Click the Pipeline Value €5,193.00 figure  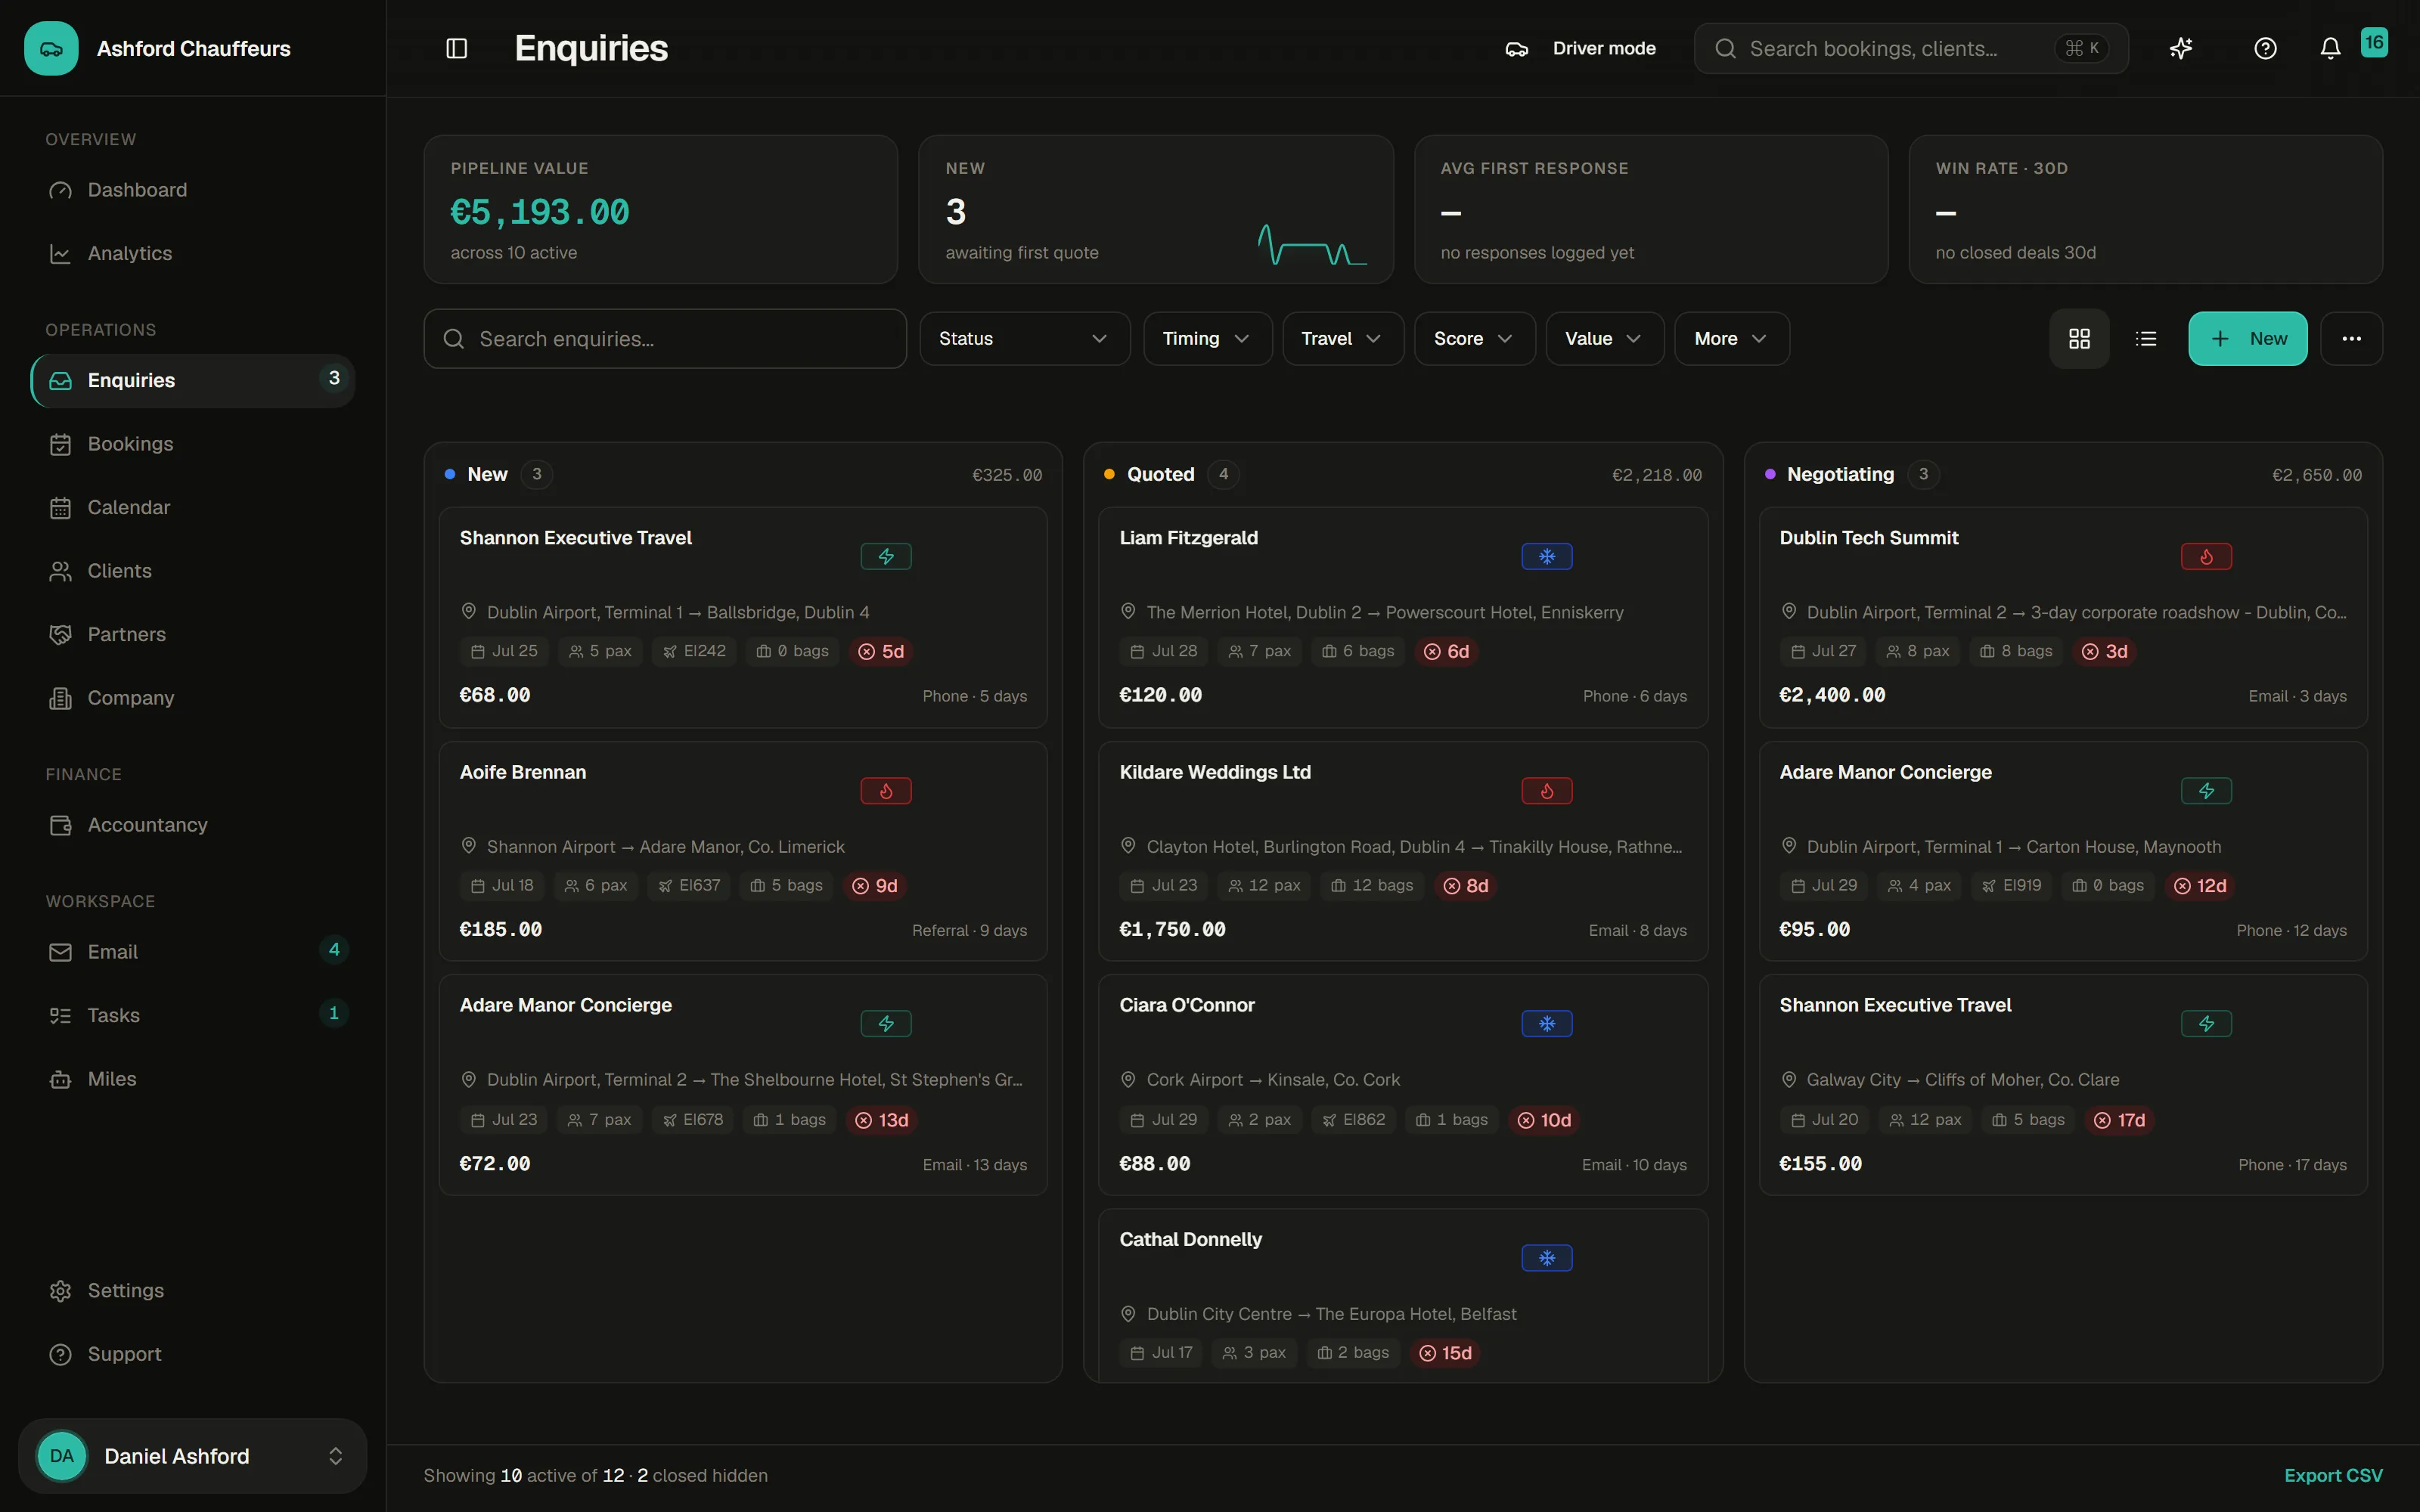coord(540,212)
